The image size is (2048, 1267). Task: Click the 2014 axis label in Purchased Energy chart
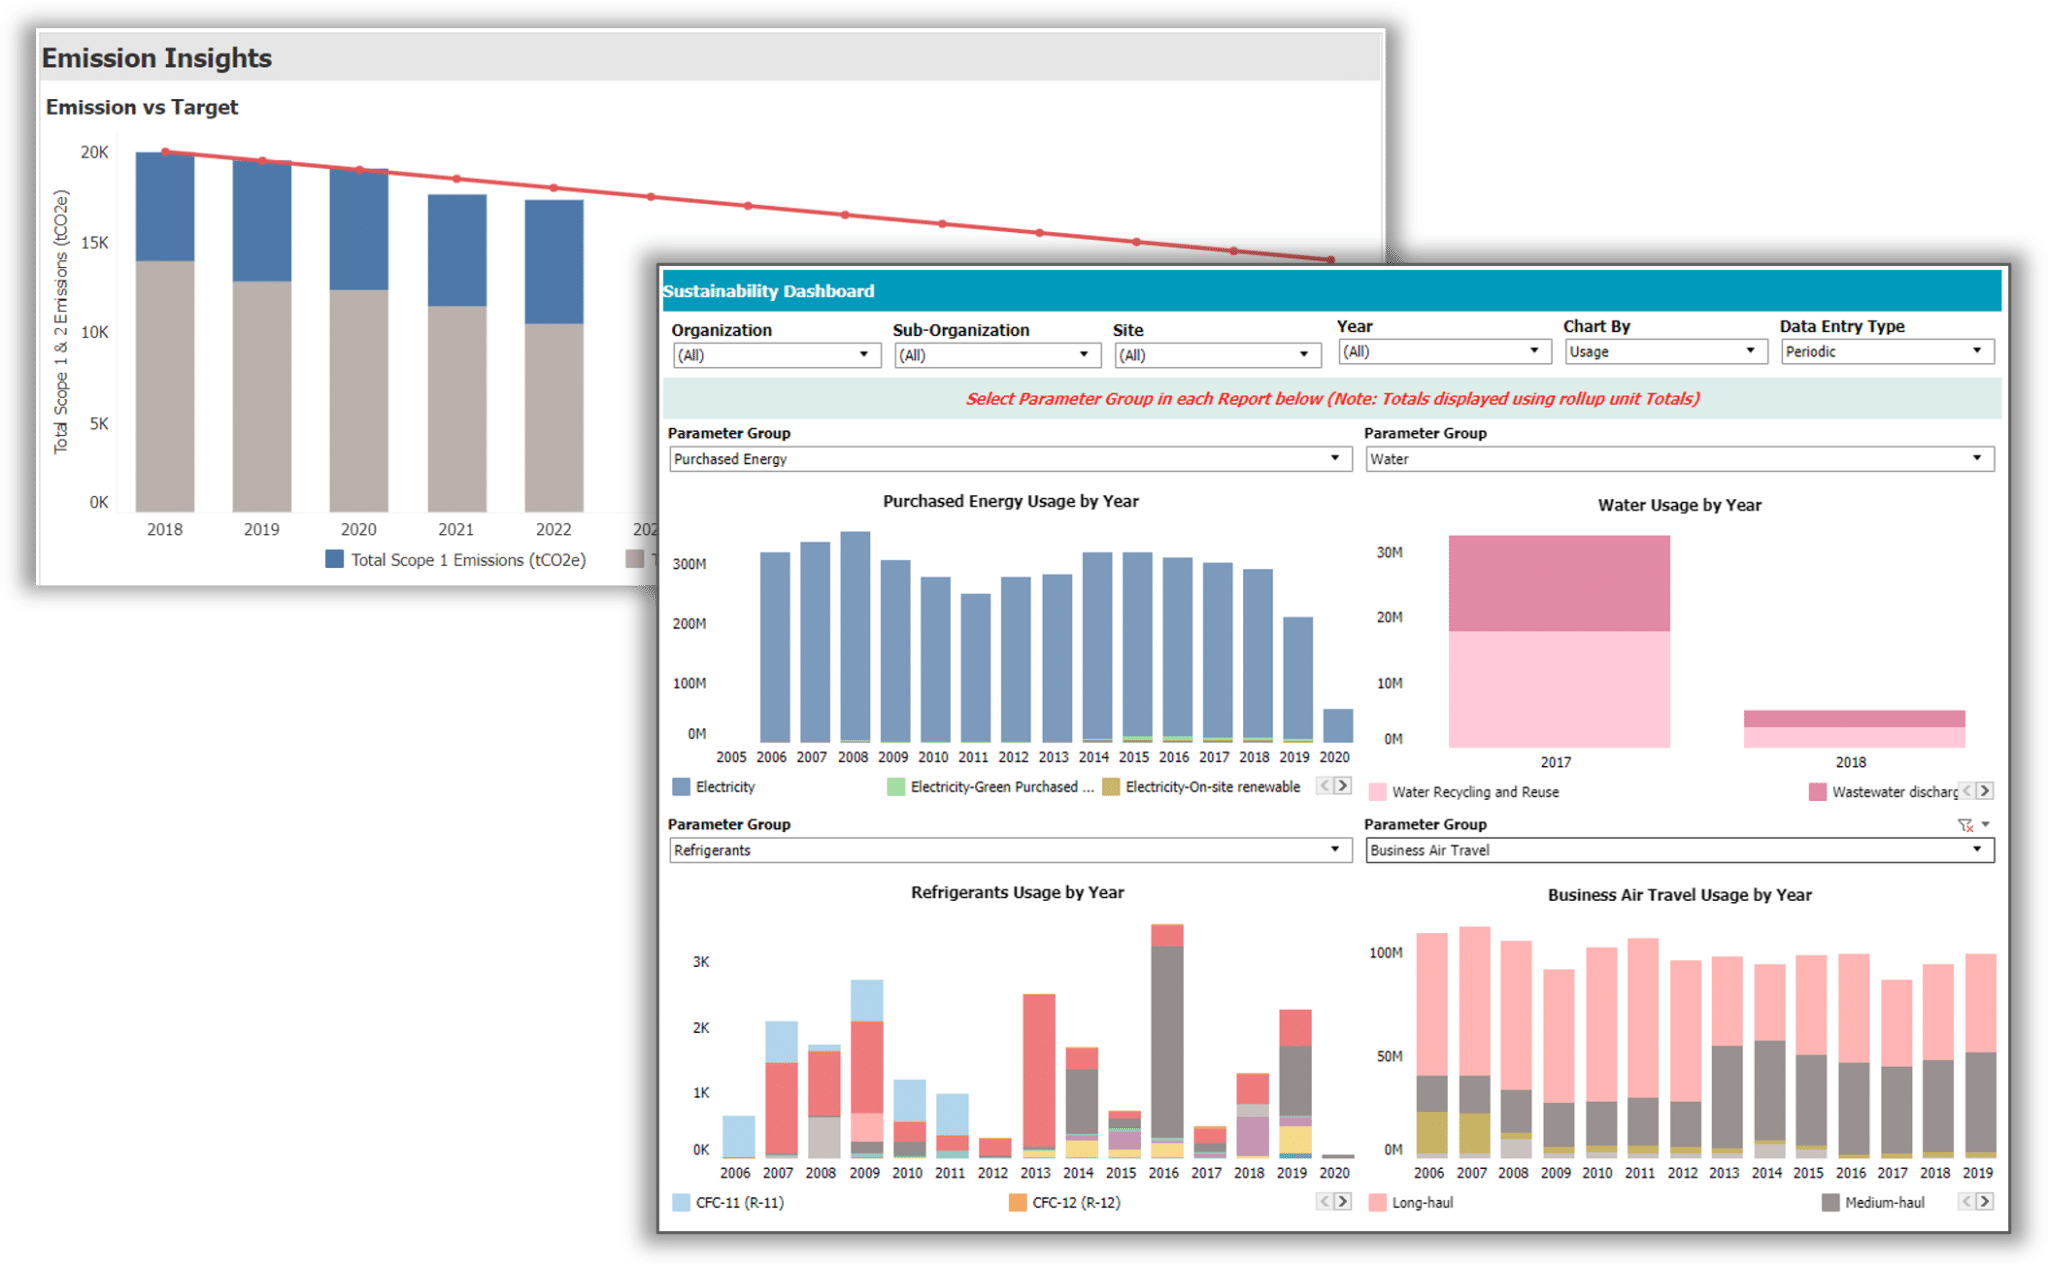(1093, 757)
